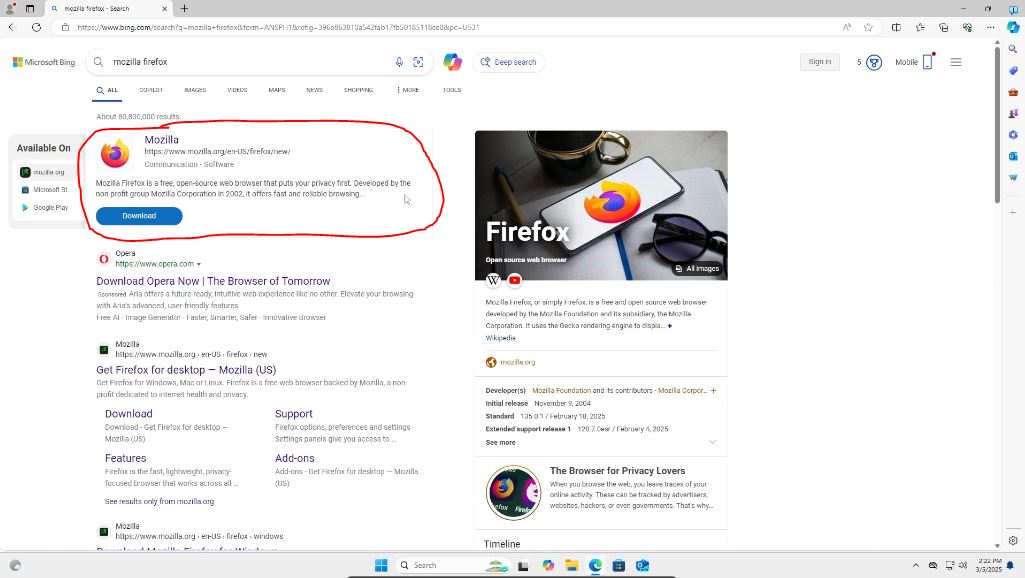
Task: Click the Windows Start button
Action: tap(381, 565)
